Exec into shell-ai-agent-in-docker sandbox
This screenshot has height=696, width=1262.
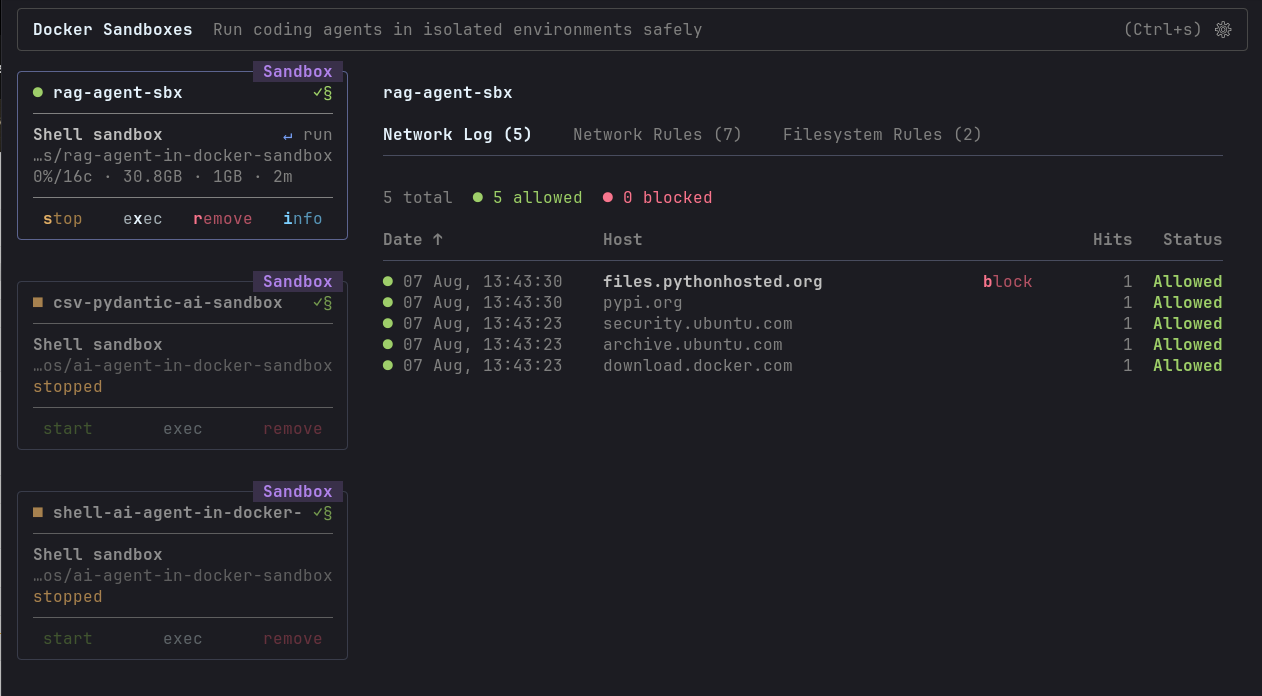click(x=183, y=639)
